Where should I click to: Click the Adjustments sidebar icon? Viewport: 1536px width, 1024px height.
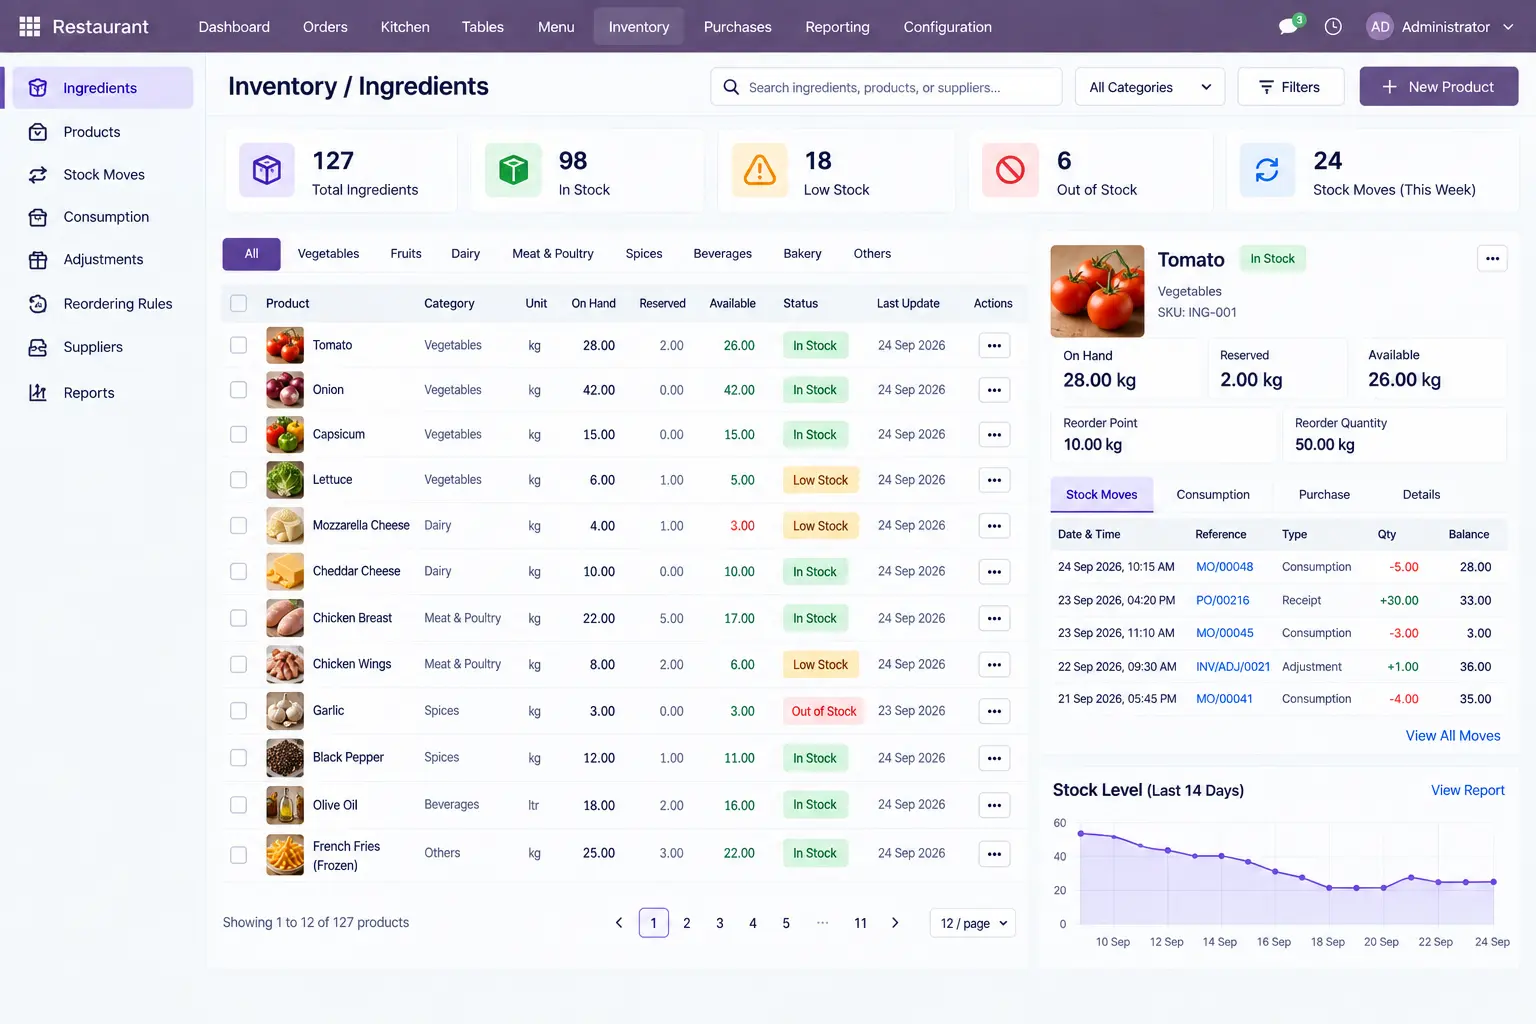38,260
